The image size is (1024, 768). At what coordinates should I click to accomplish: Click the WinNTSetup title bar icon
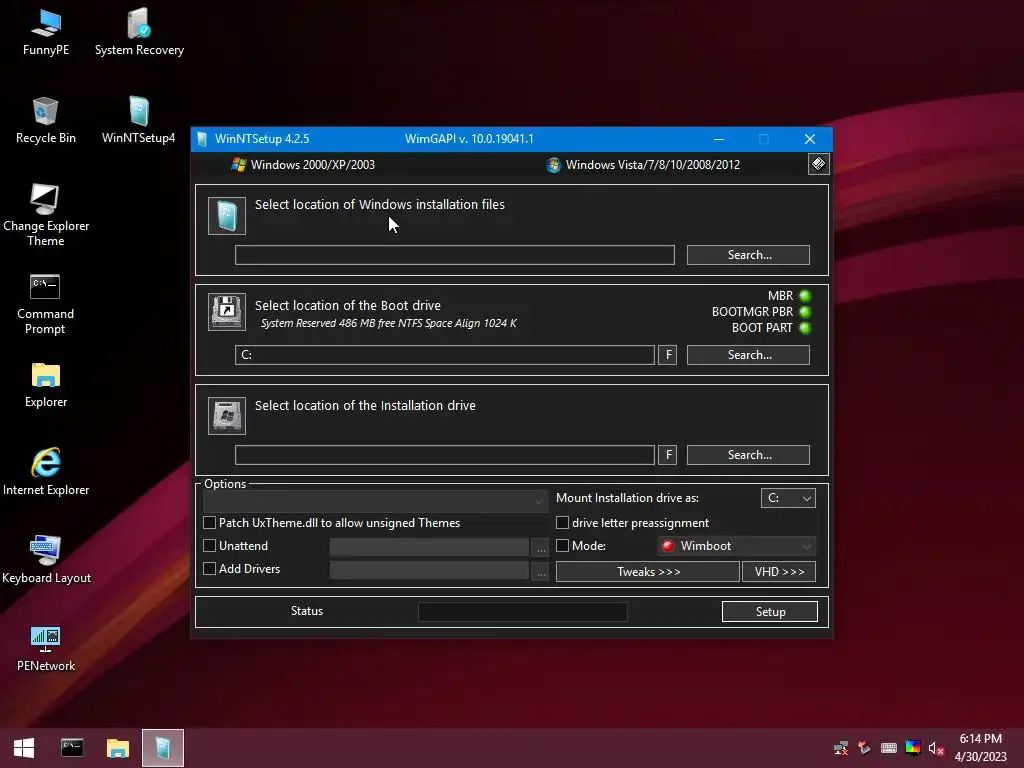coord(202,138)
